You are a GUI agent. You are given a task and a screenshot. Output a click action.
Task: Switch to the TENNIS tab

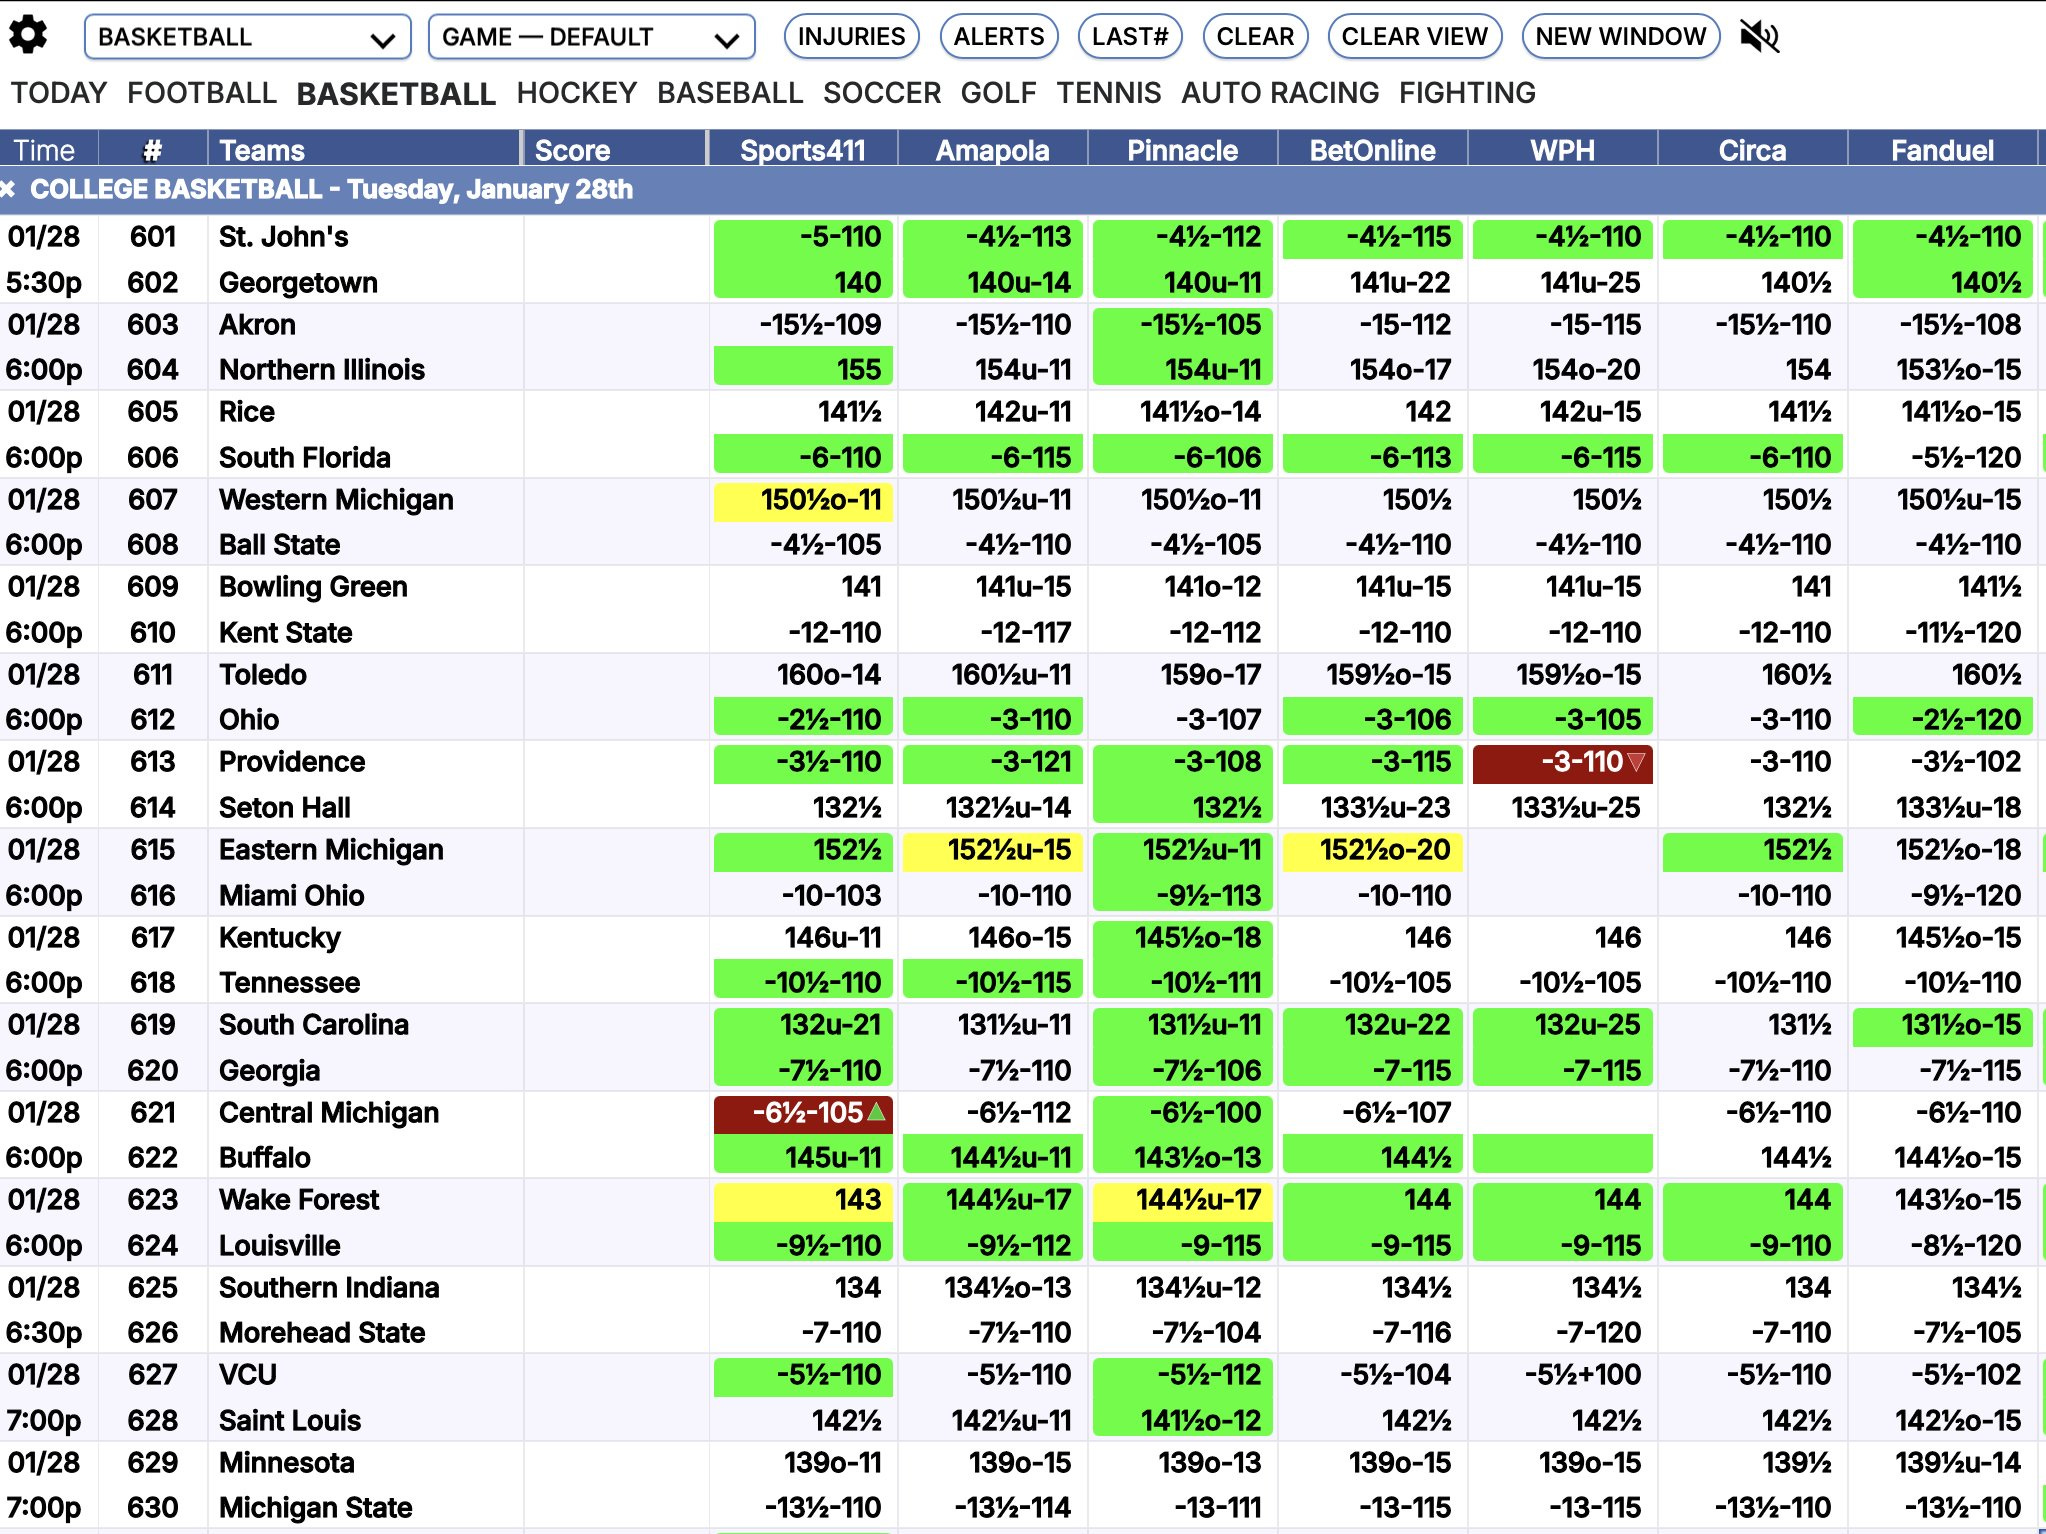[1108, 93]
